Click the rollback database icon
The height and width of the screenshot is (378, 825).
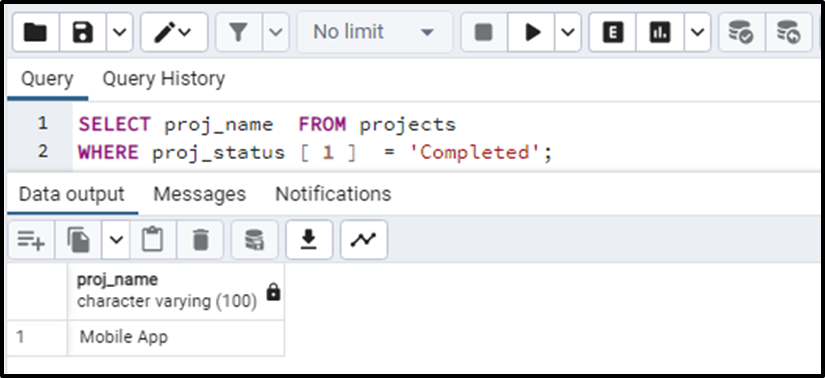click(789, 33)
